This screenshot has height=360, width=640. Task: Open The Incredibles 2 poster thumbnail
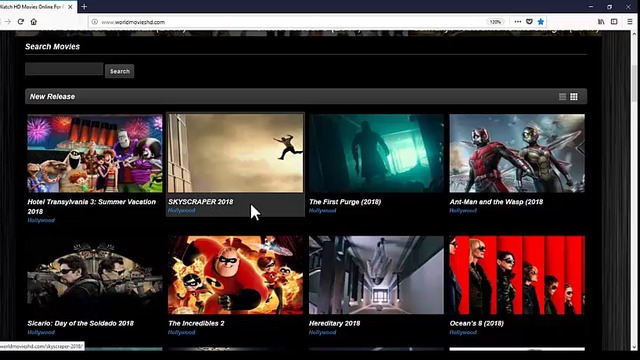pos(236,275)
